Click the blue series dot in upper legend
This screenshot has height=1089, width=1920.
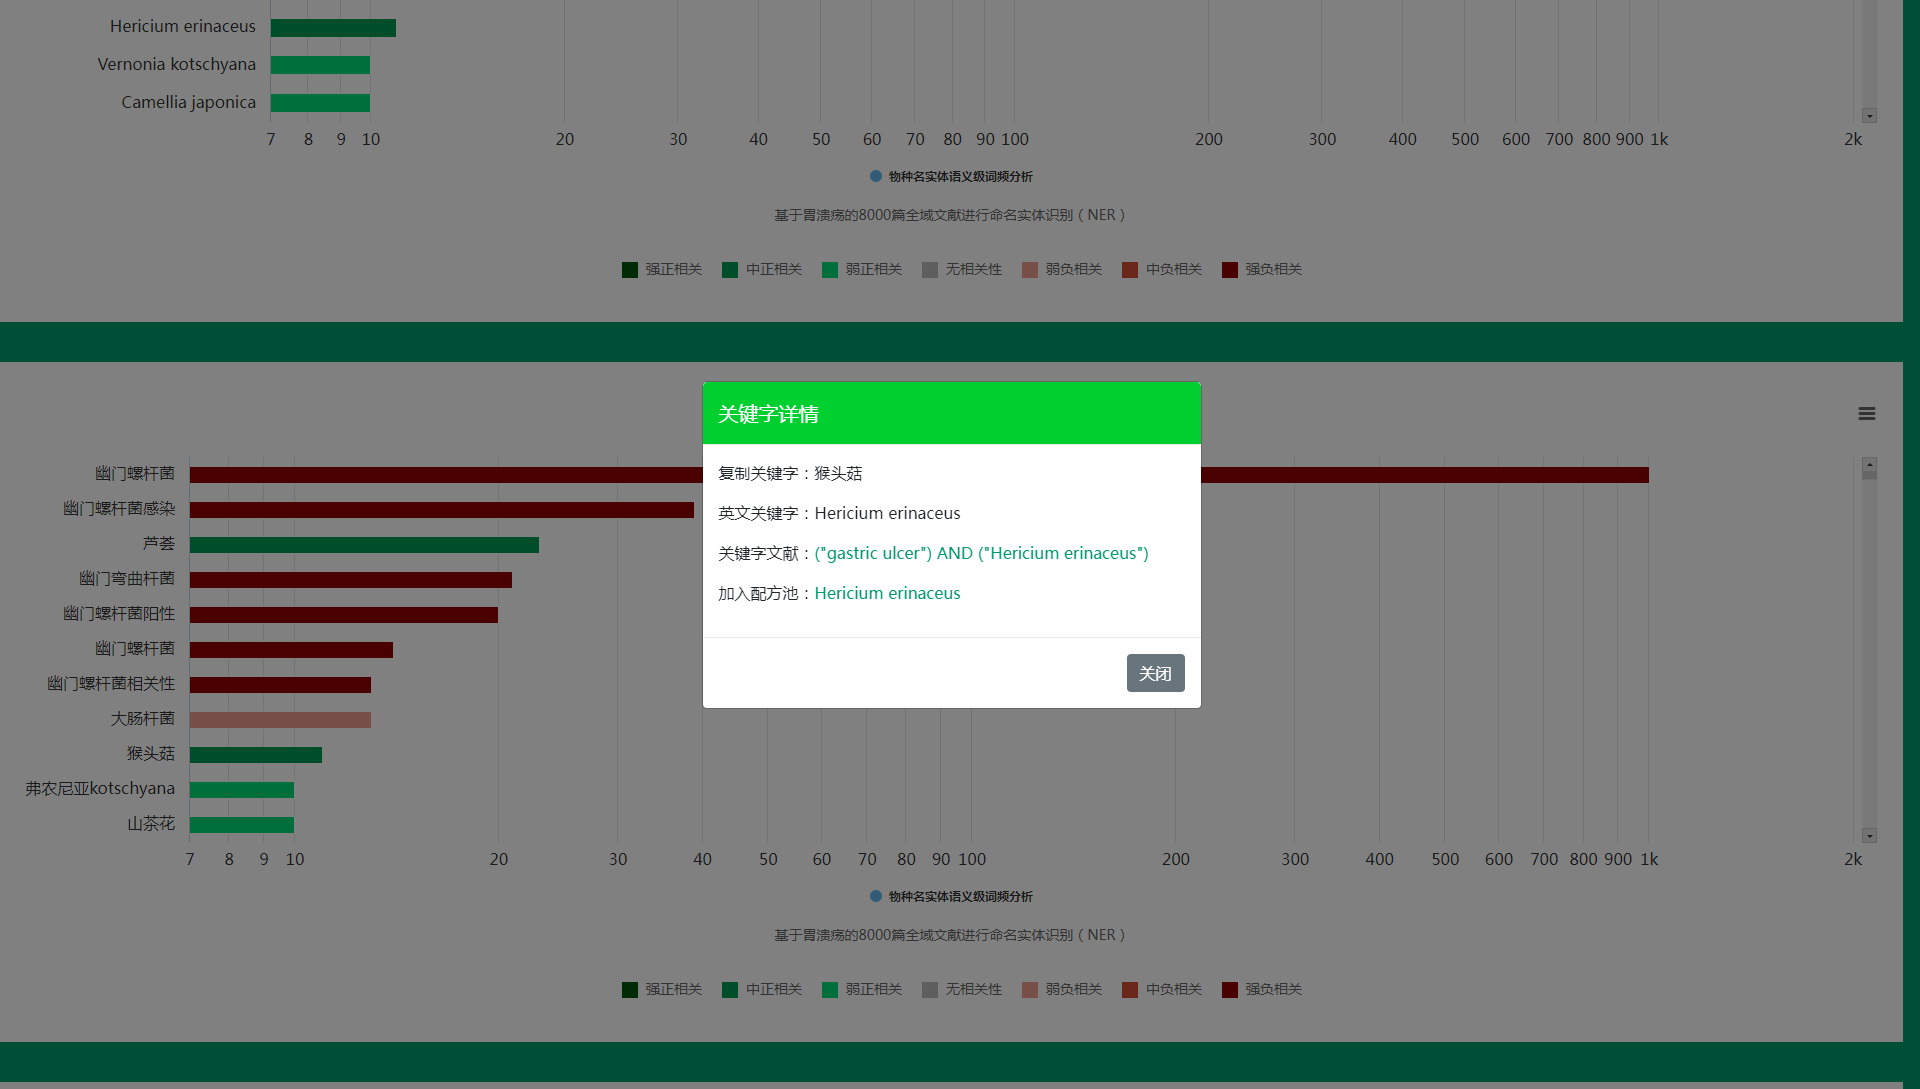(876, 177)
